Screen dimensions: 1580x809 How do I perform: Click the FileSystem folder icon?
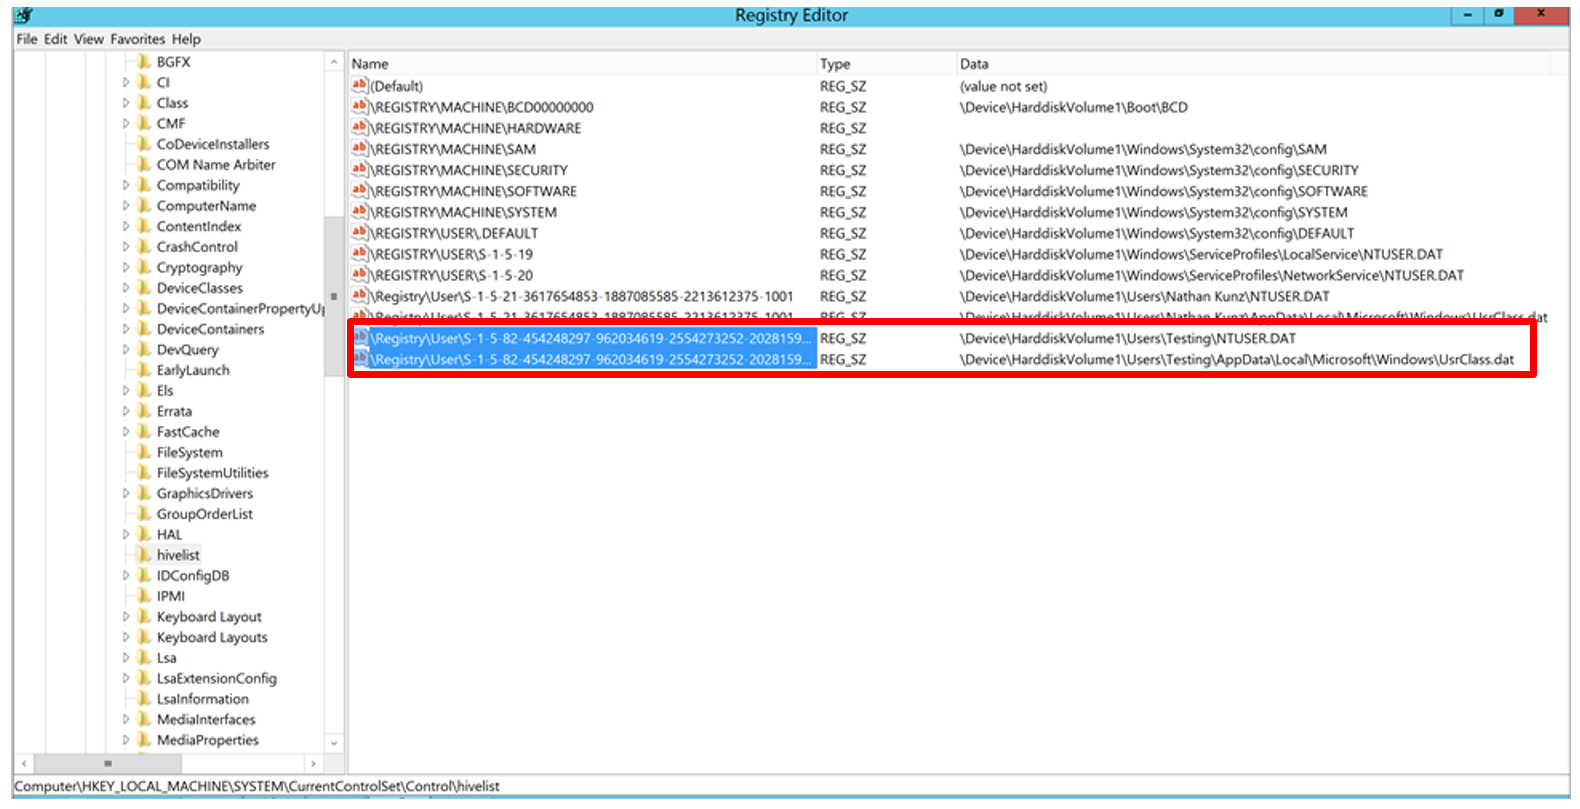pyautogui.click(x=144, y=452)
